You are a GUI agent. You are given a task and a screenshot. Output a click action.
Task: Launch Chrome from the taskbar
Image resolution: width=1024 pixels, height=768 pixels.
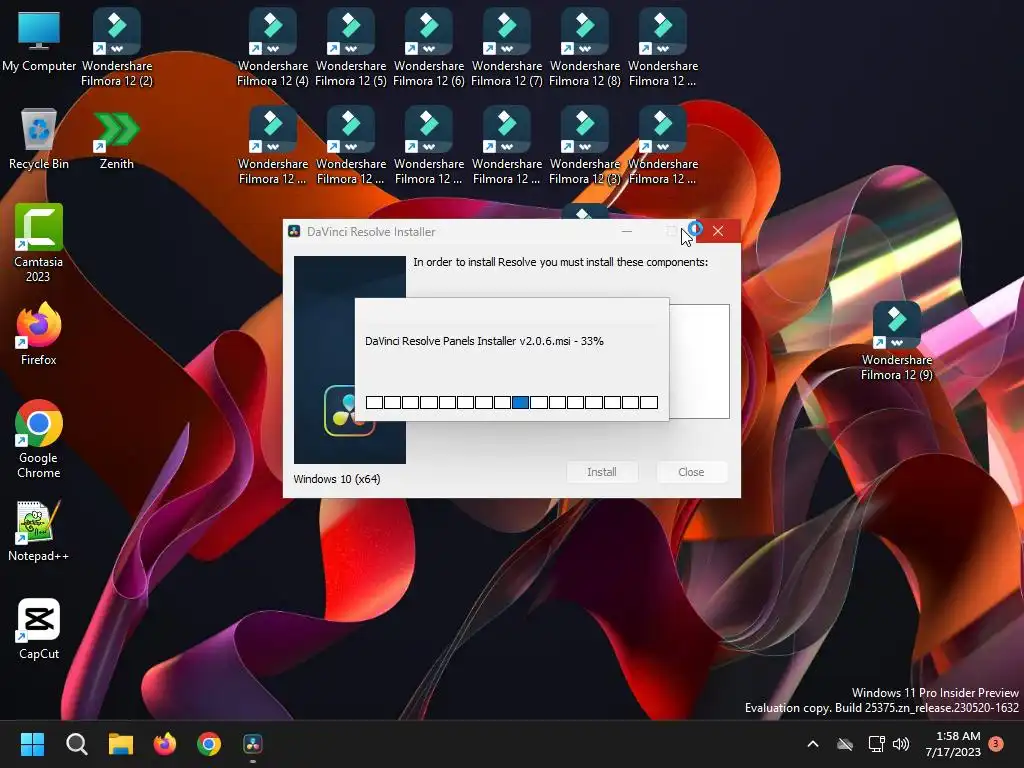point(209,744)
